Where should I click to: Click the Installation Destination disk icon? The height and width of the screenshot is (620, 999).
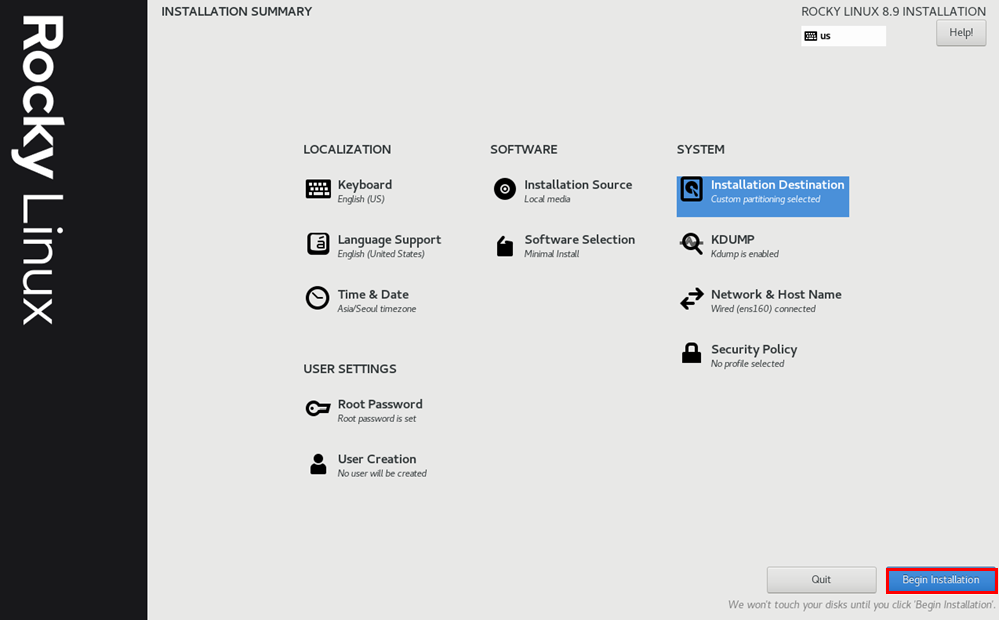691,189
